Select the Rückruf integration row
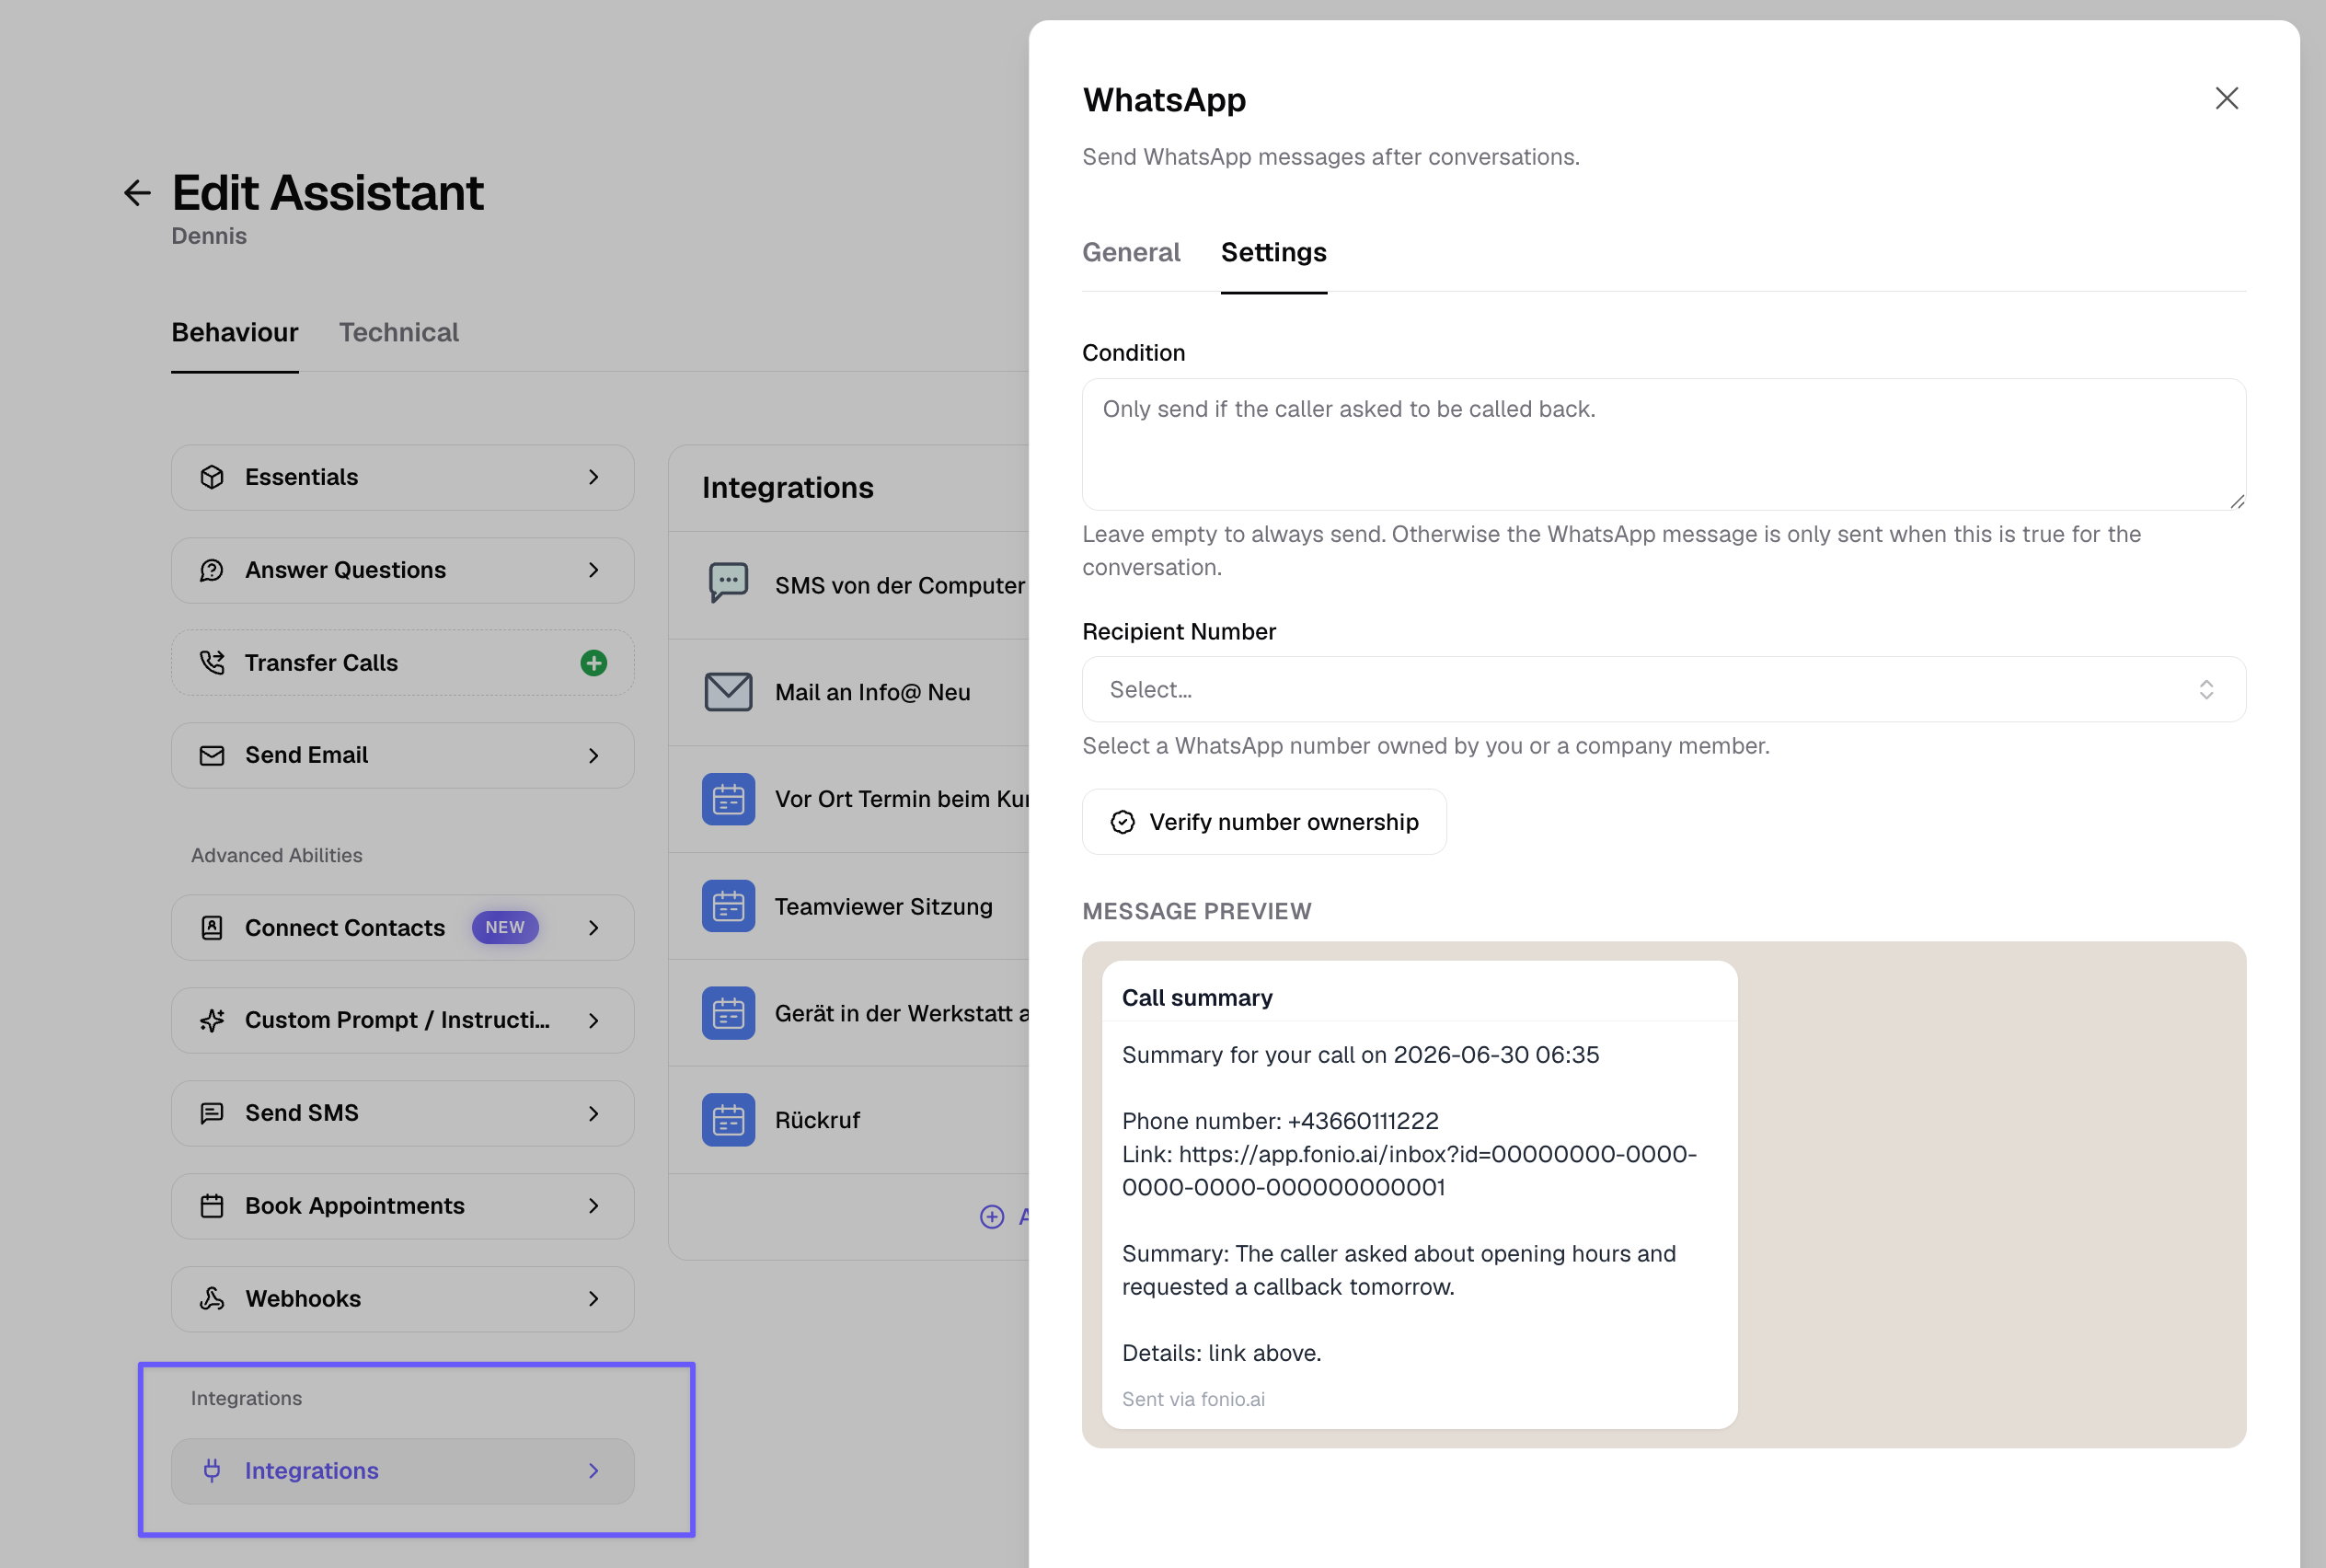 850,1120
